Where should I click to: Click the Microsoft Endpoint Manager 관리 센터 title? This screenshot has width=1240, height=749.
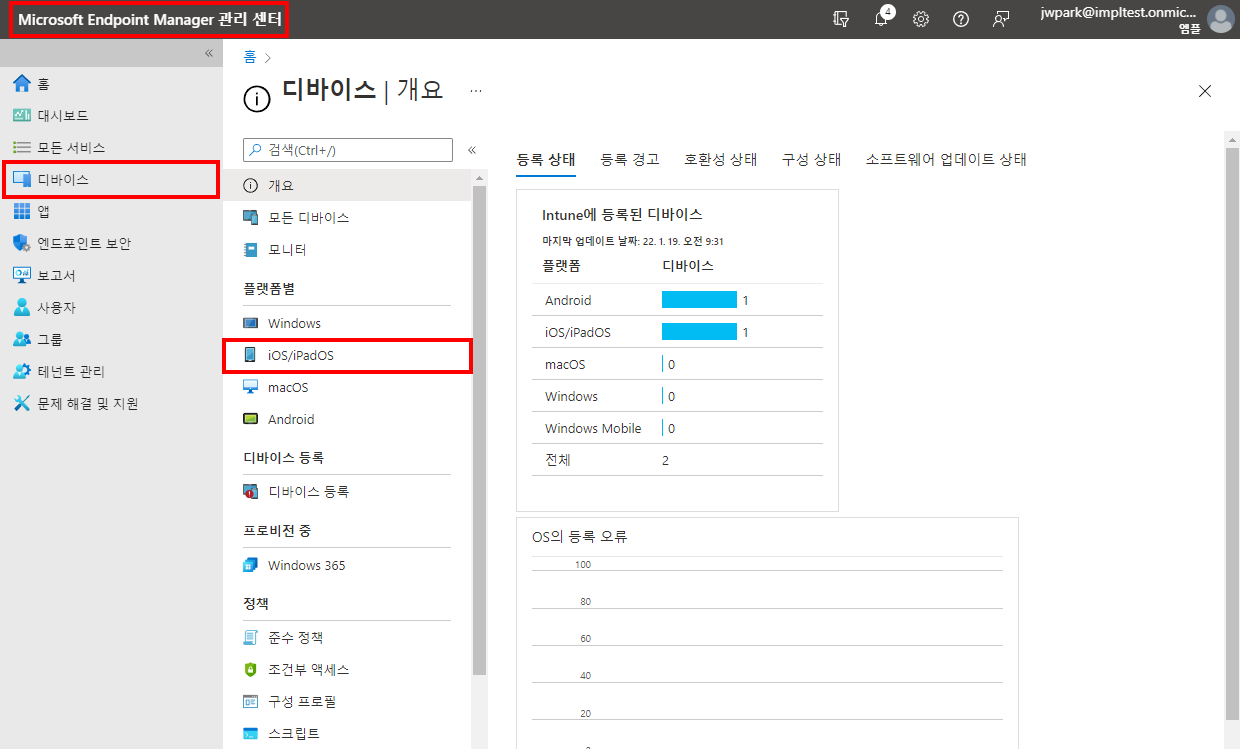(150, 20)
